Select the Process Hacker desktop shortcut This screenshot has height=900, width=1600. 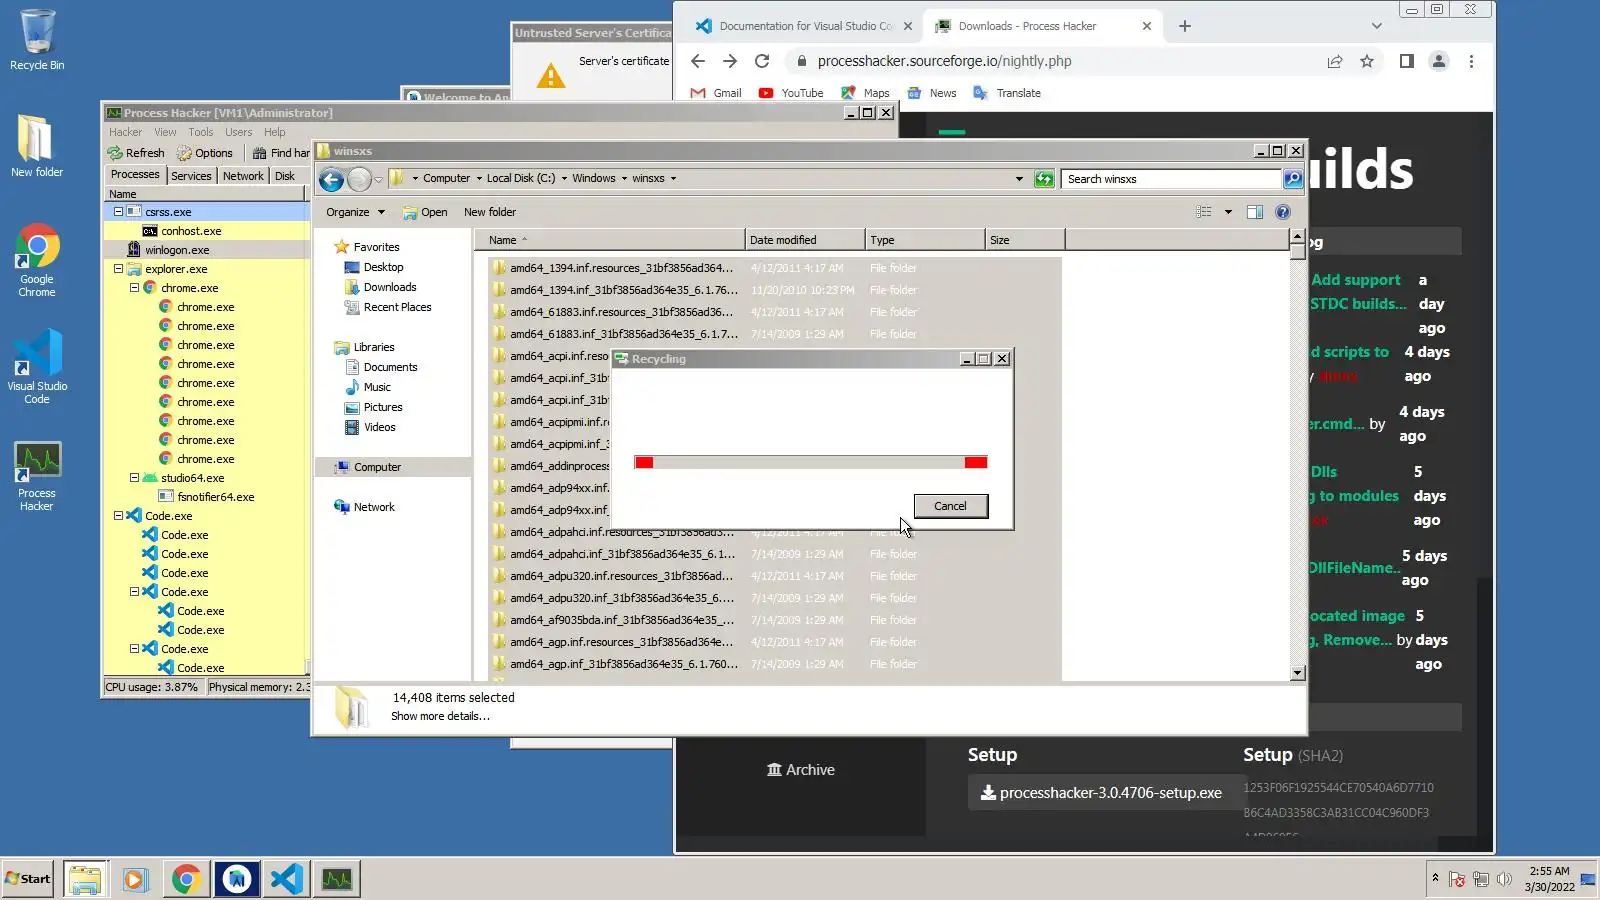(37, 477)
